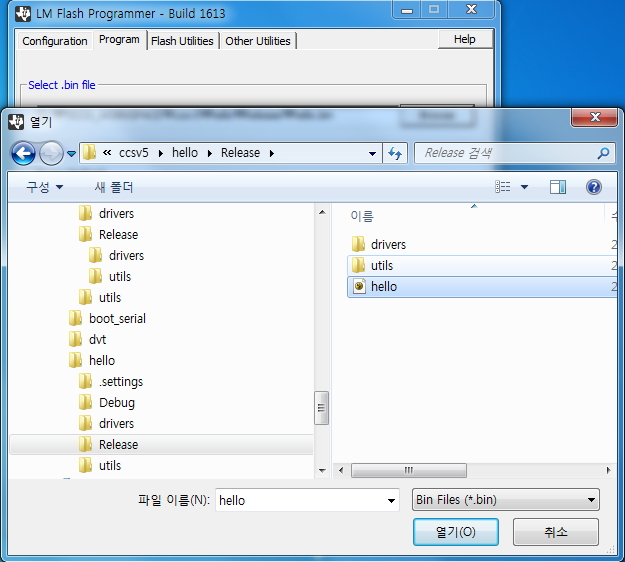Sort by the 이름 name column header
The height and width of the screenshot is (562, 625).
click(362, 216)
